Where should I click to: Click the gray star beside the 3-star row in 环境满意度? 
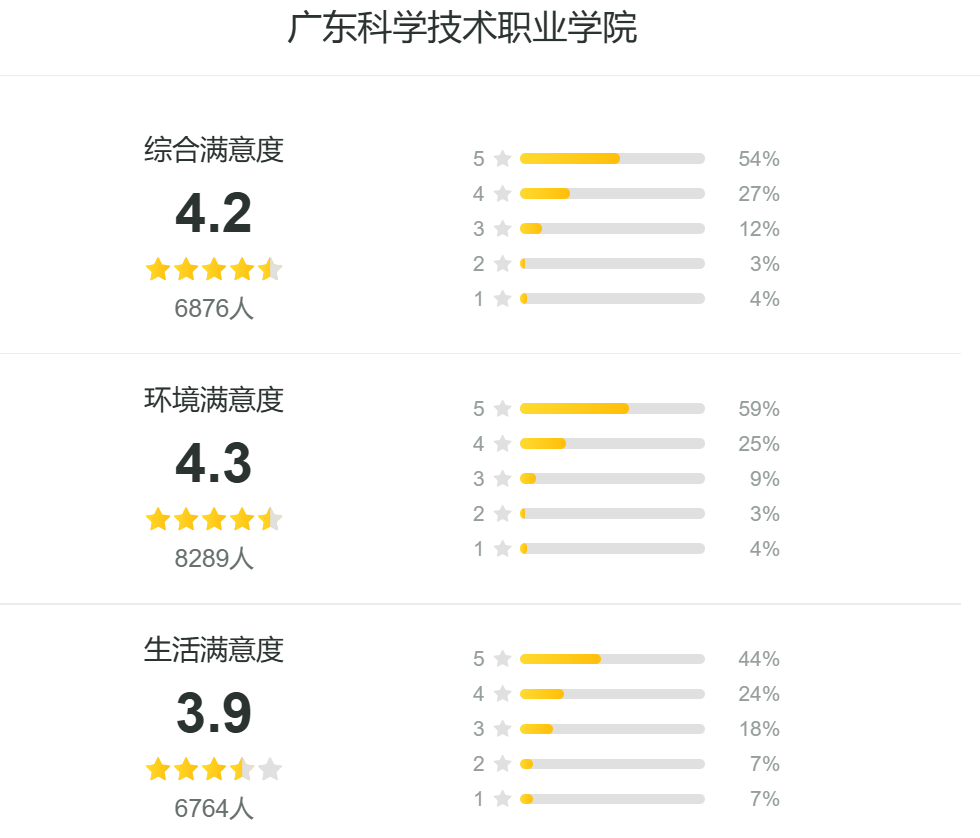502,479
